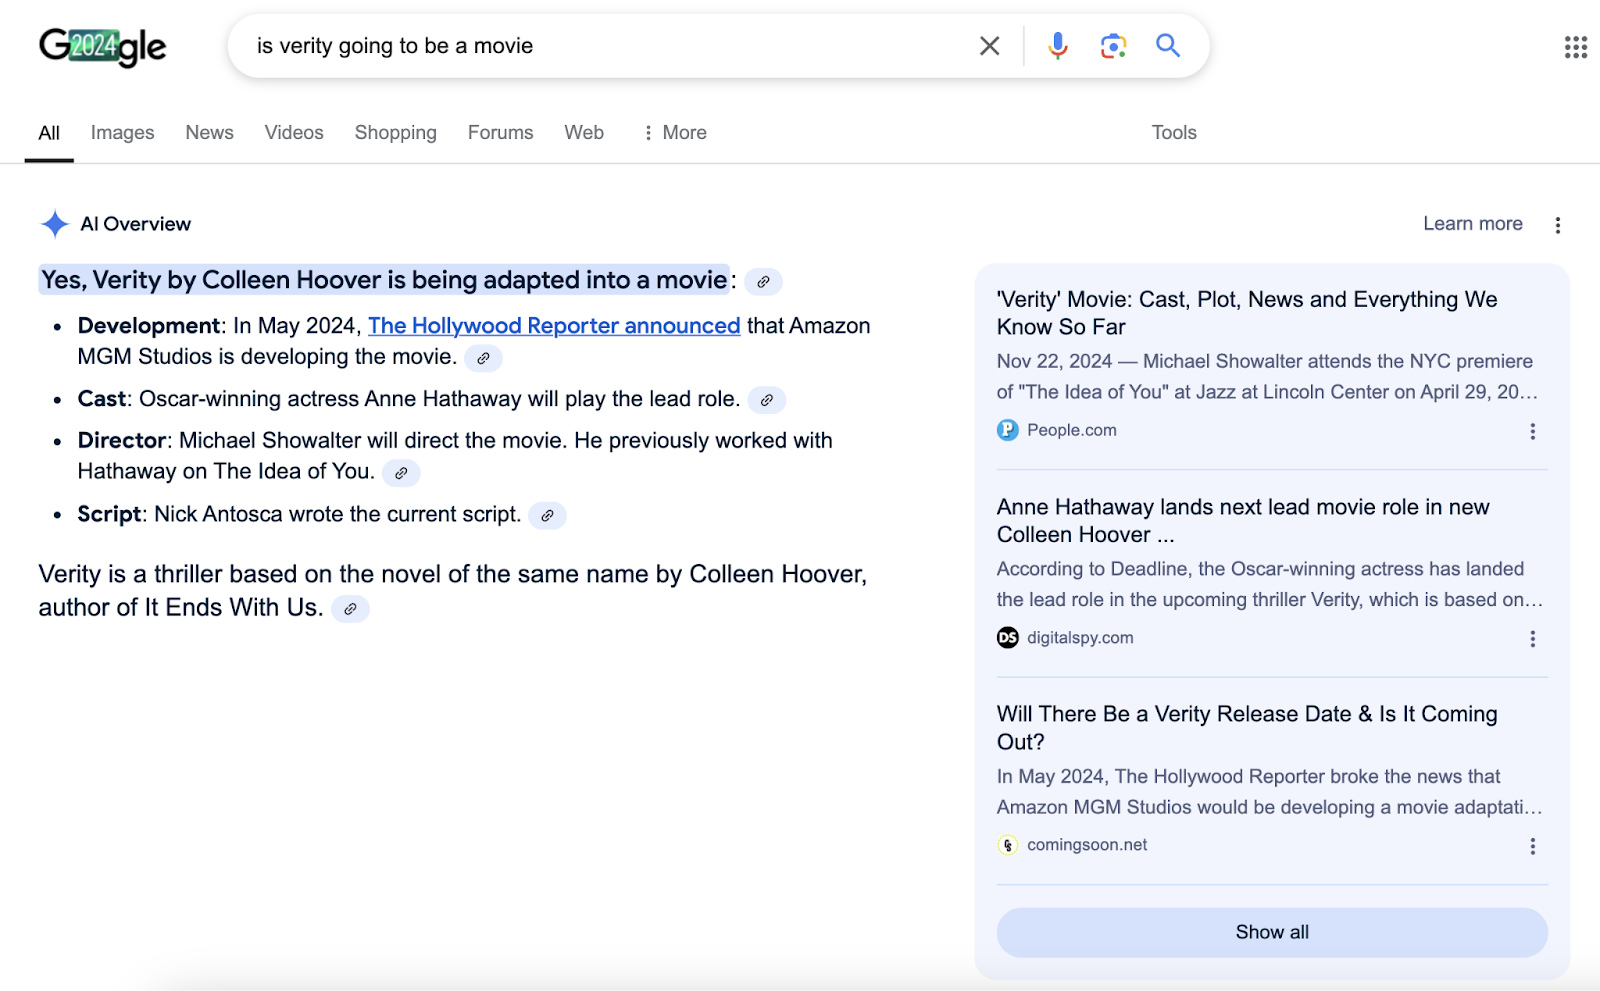Open the three-dot menu on the comingsoon.net result
Viewport: 1600px width, 991px height.
1532,845
